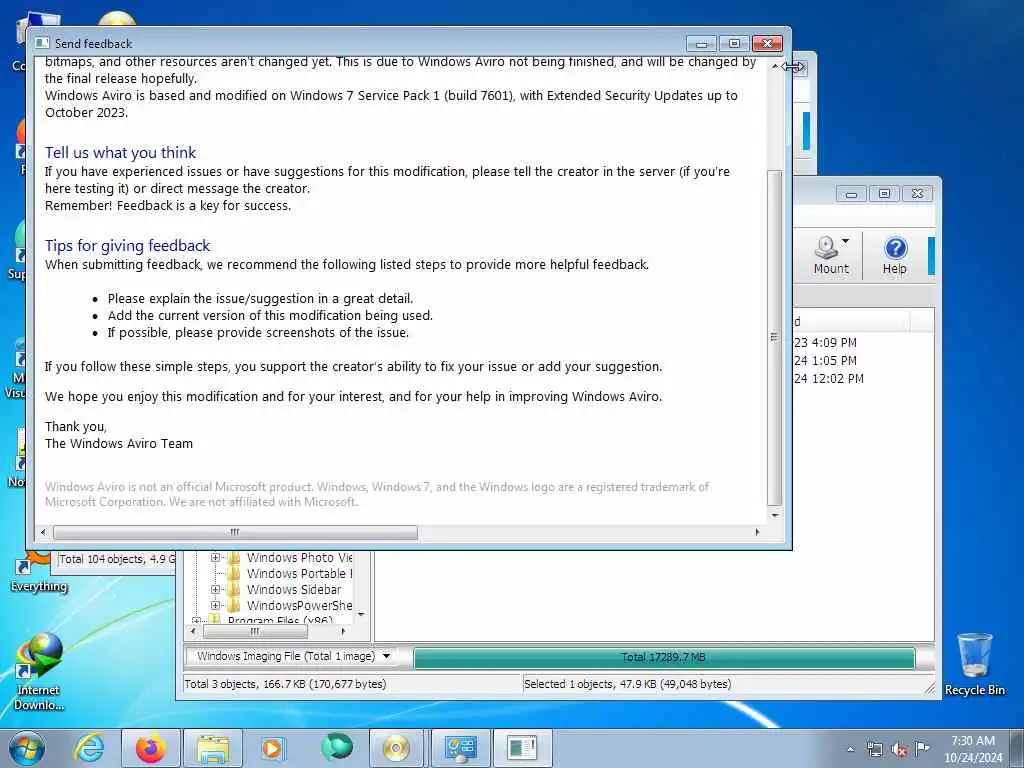Click 'Selected 1 objects' status bar text
This screenshot has width=1024, height=768.
point(628,684)
